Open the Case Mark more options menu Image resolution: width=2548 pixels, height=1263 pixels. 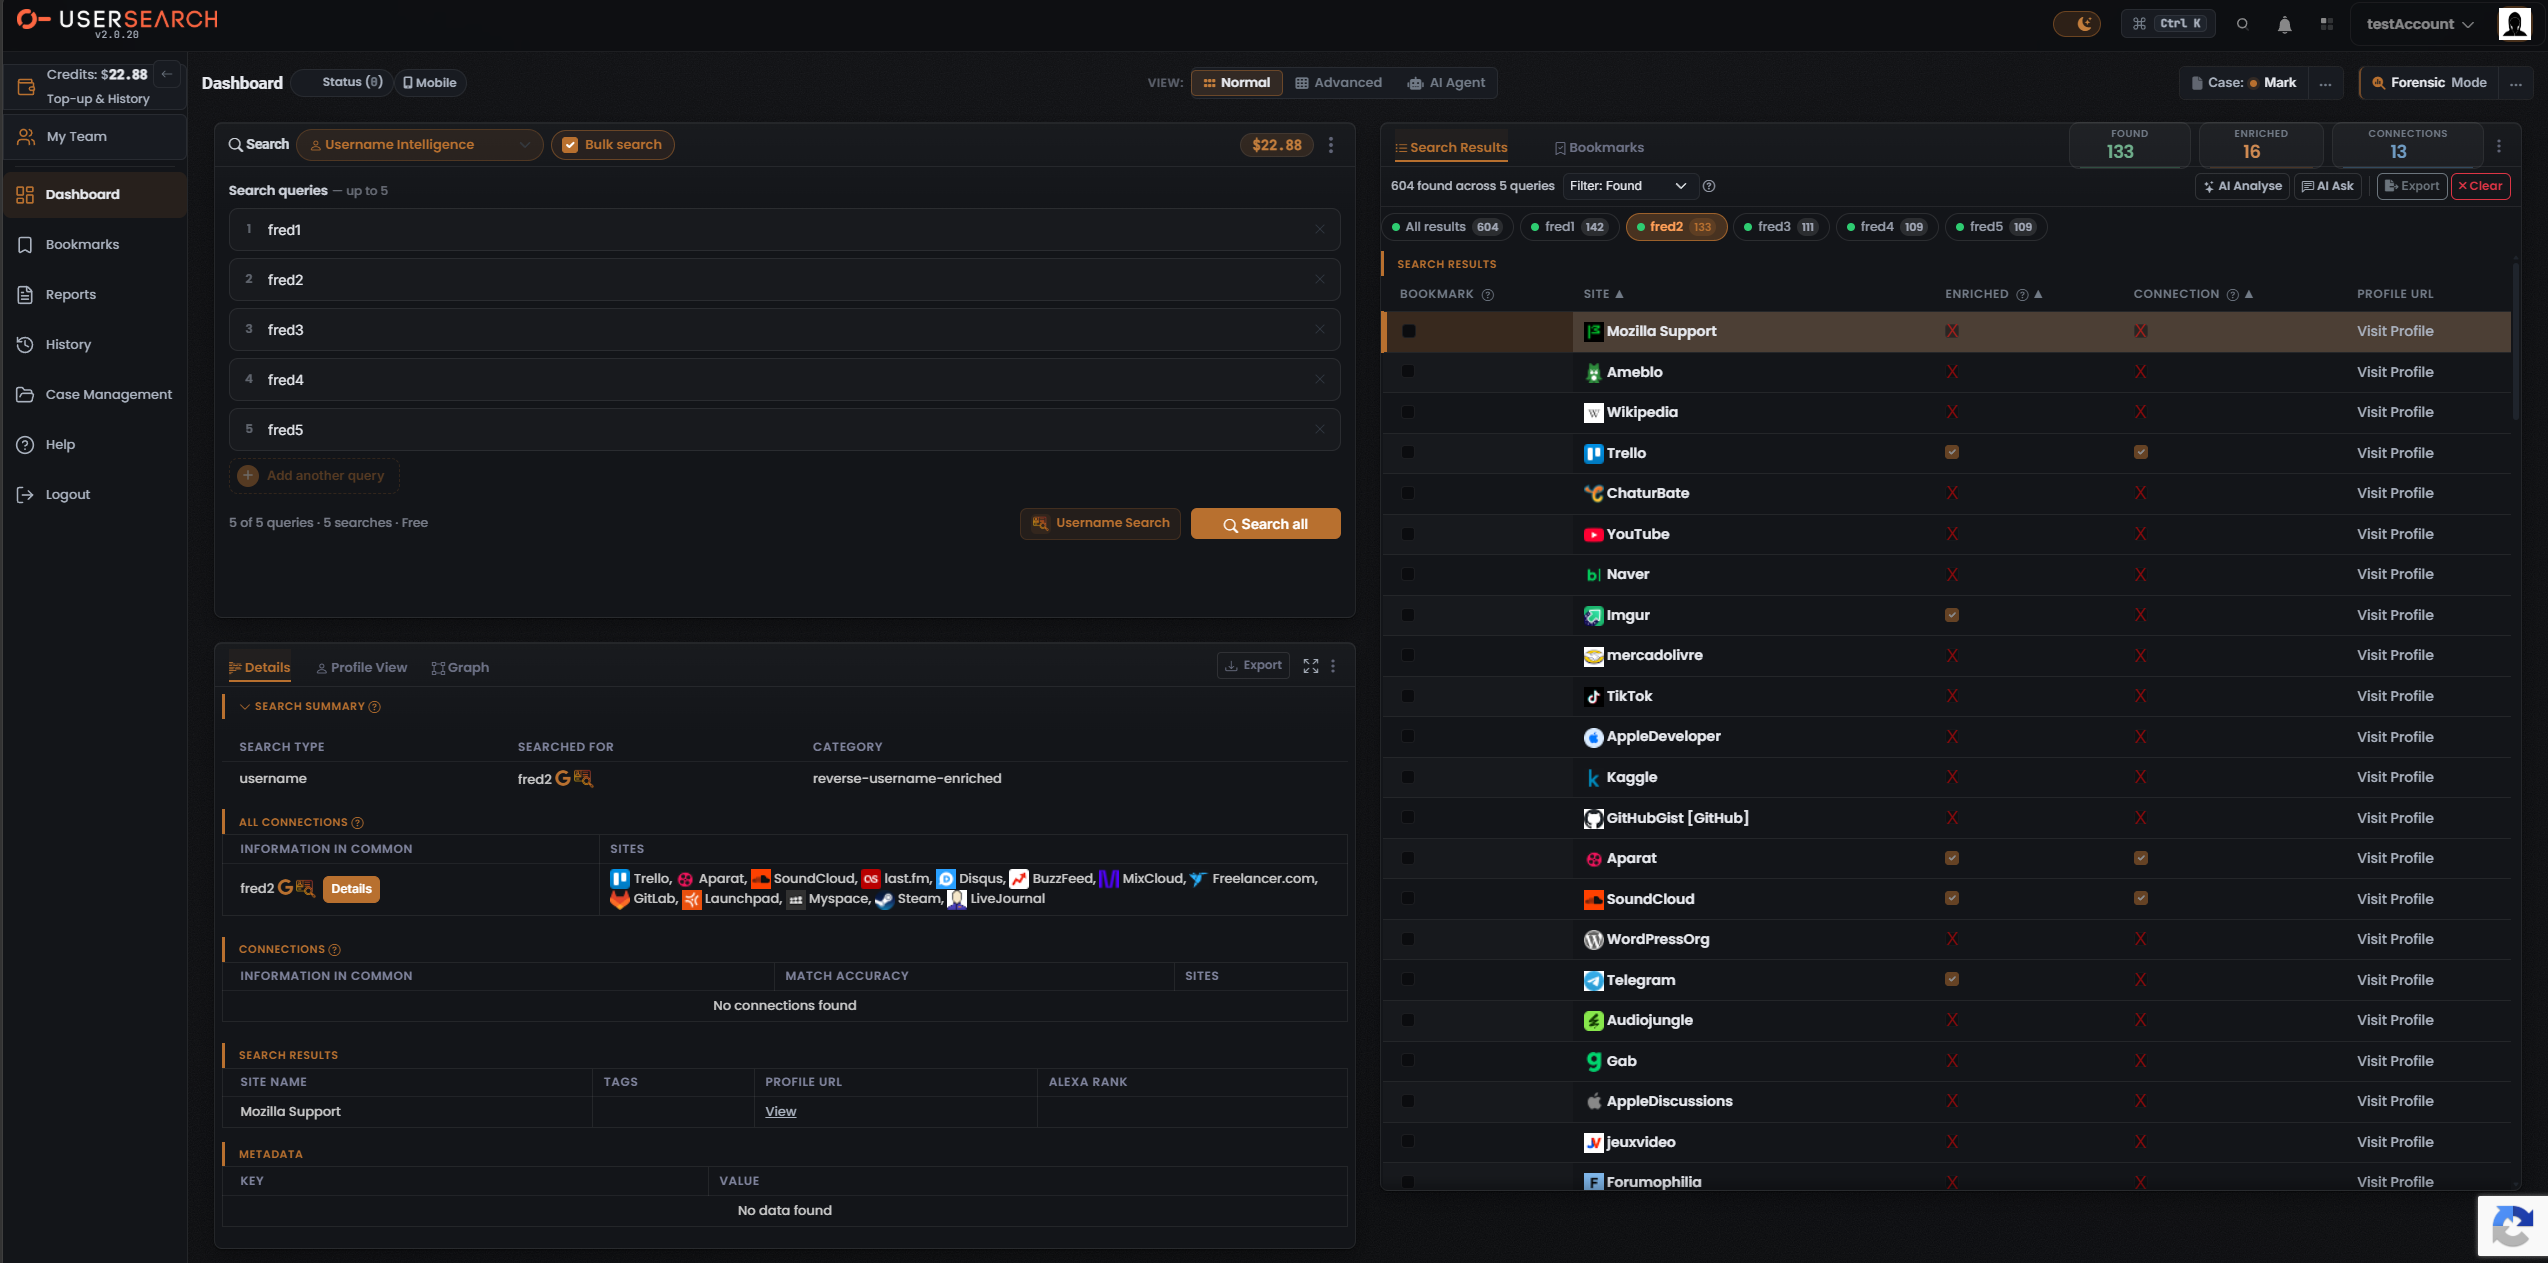pyautogui.click(x=2326, y=83)
